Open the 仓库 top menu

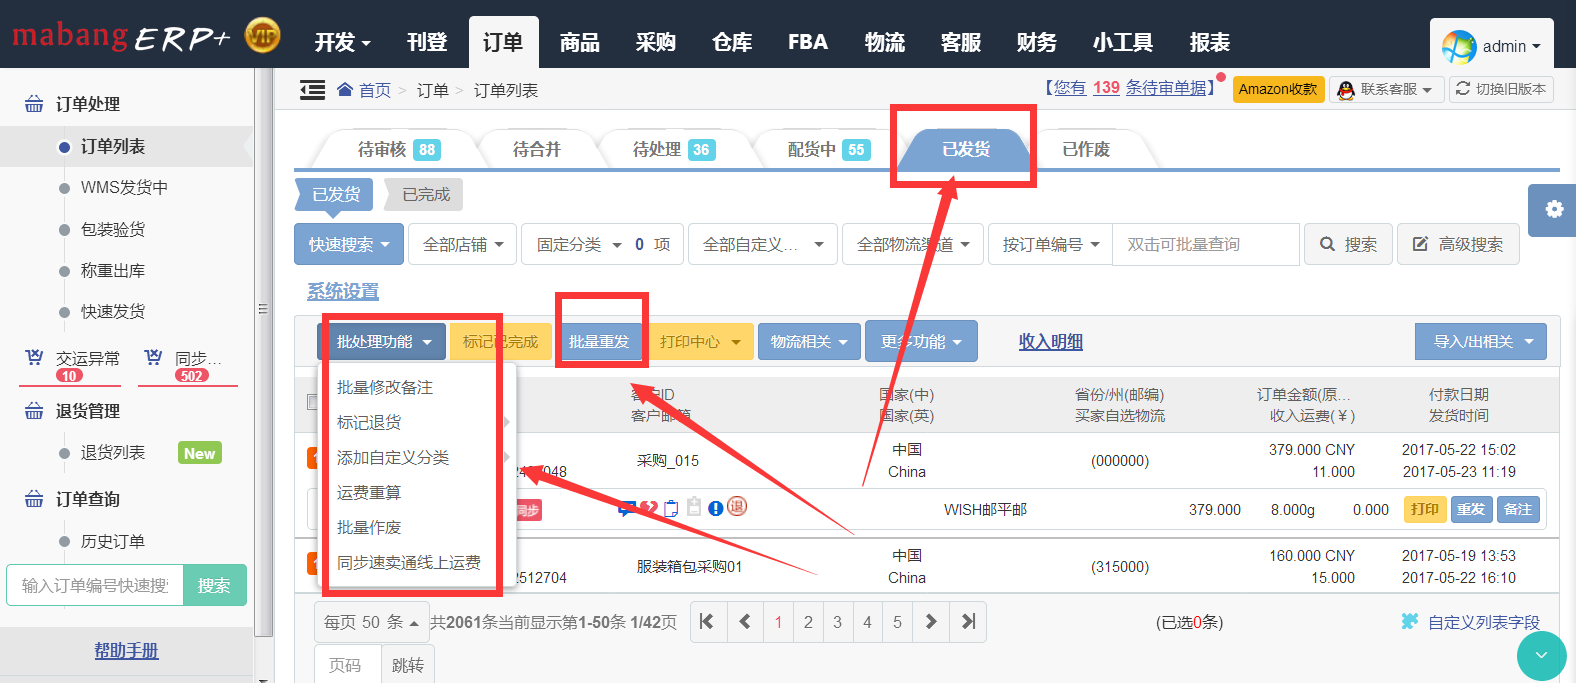click(732, 42)
